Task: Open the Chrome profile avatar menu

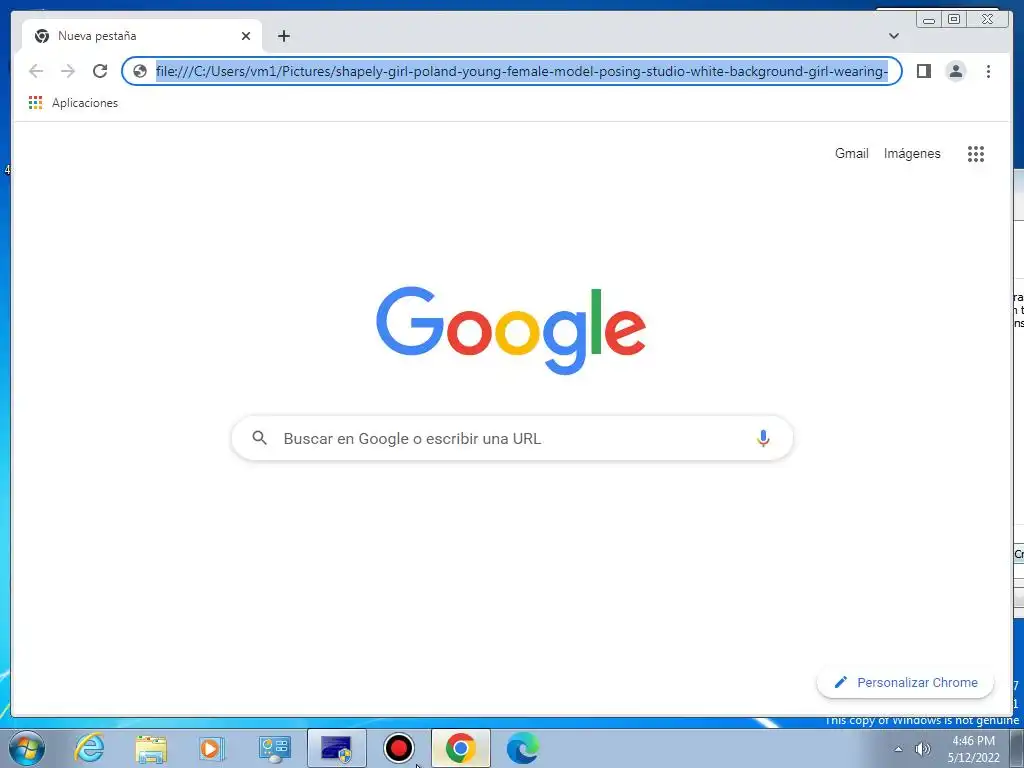Action: pos(955,71)
